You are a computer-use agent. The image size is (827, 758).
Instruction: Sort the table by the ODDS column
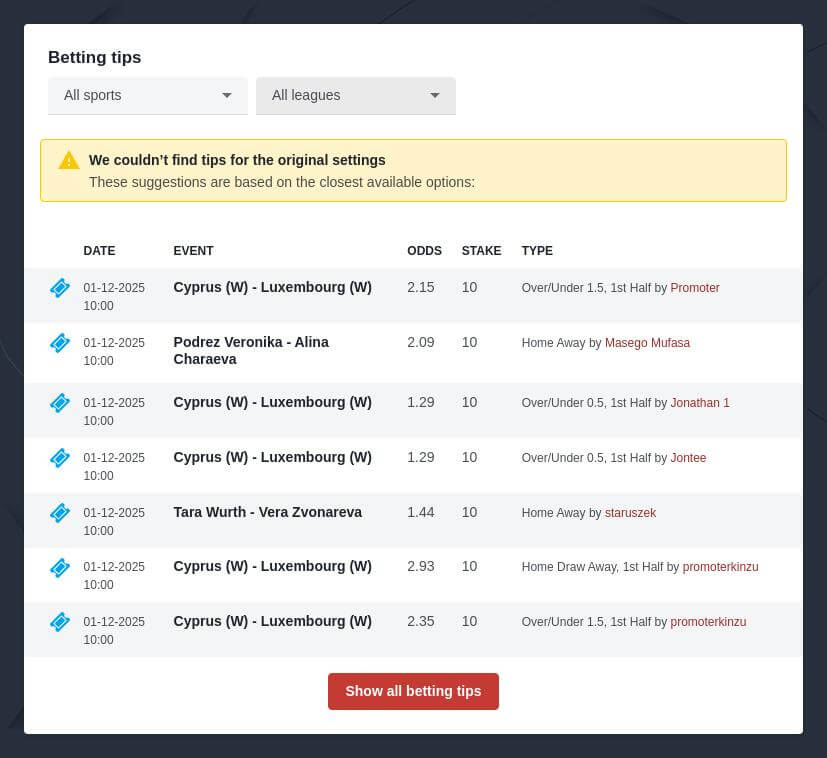[424, 251]
